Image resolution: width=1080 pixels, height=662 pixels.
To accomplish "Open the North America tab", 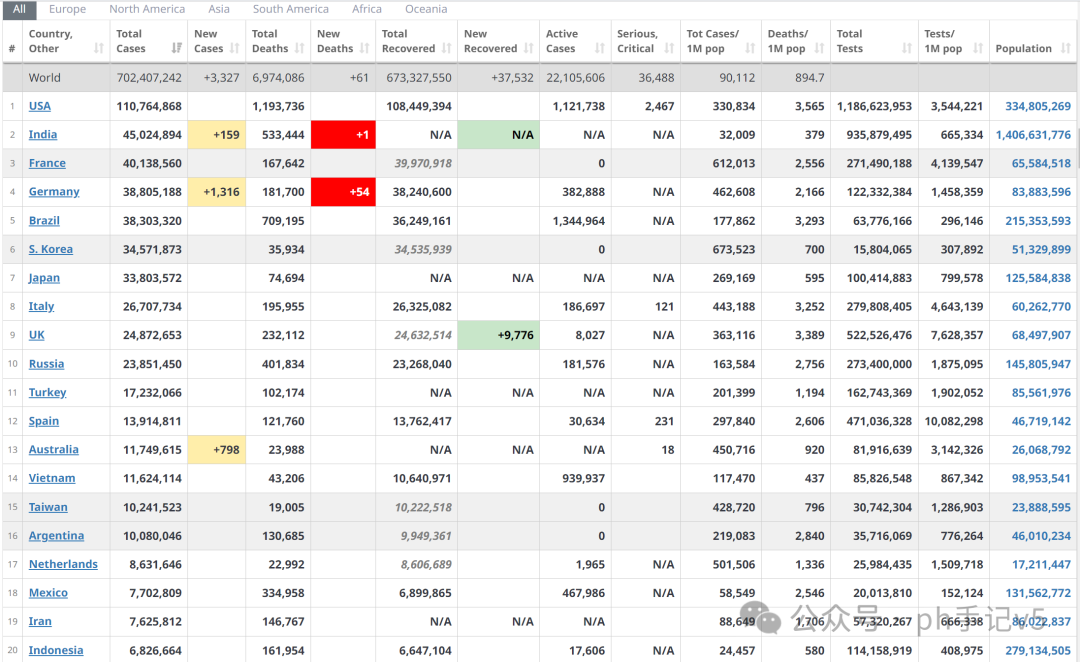I will pos(147,9).
